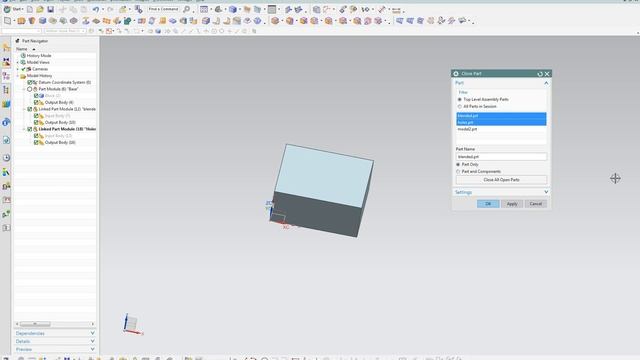640x360 pixels.
Task: Toggle Linked Part Module (12) checkbox
Action: (30, 109)
